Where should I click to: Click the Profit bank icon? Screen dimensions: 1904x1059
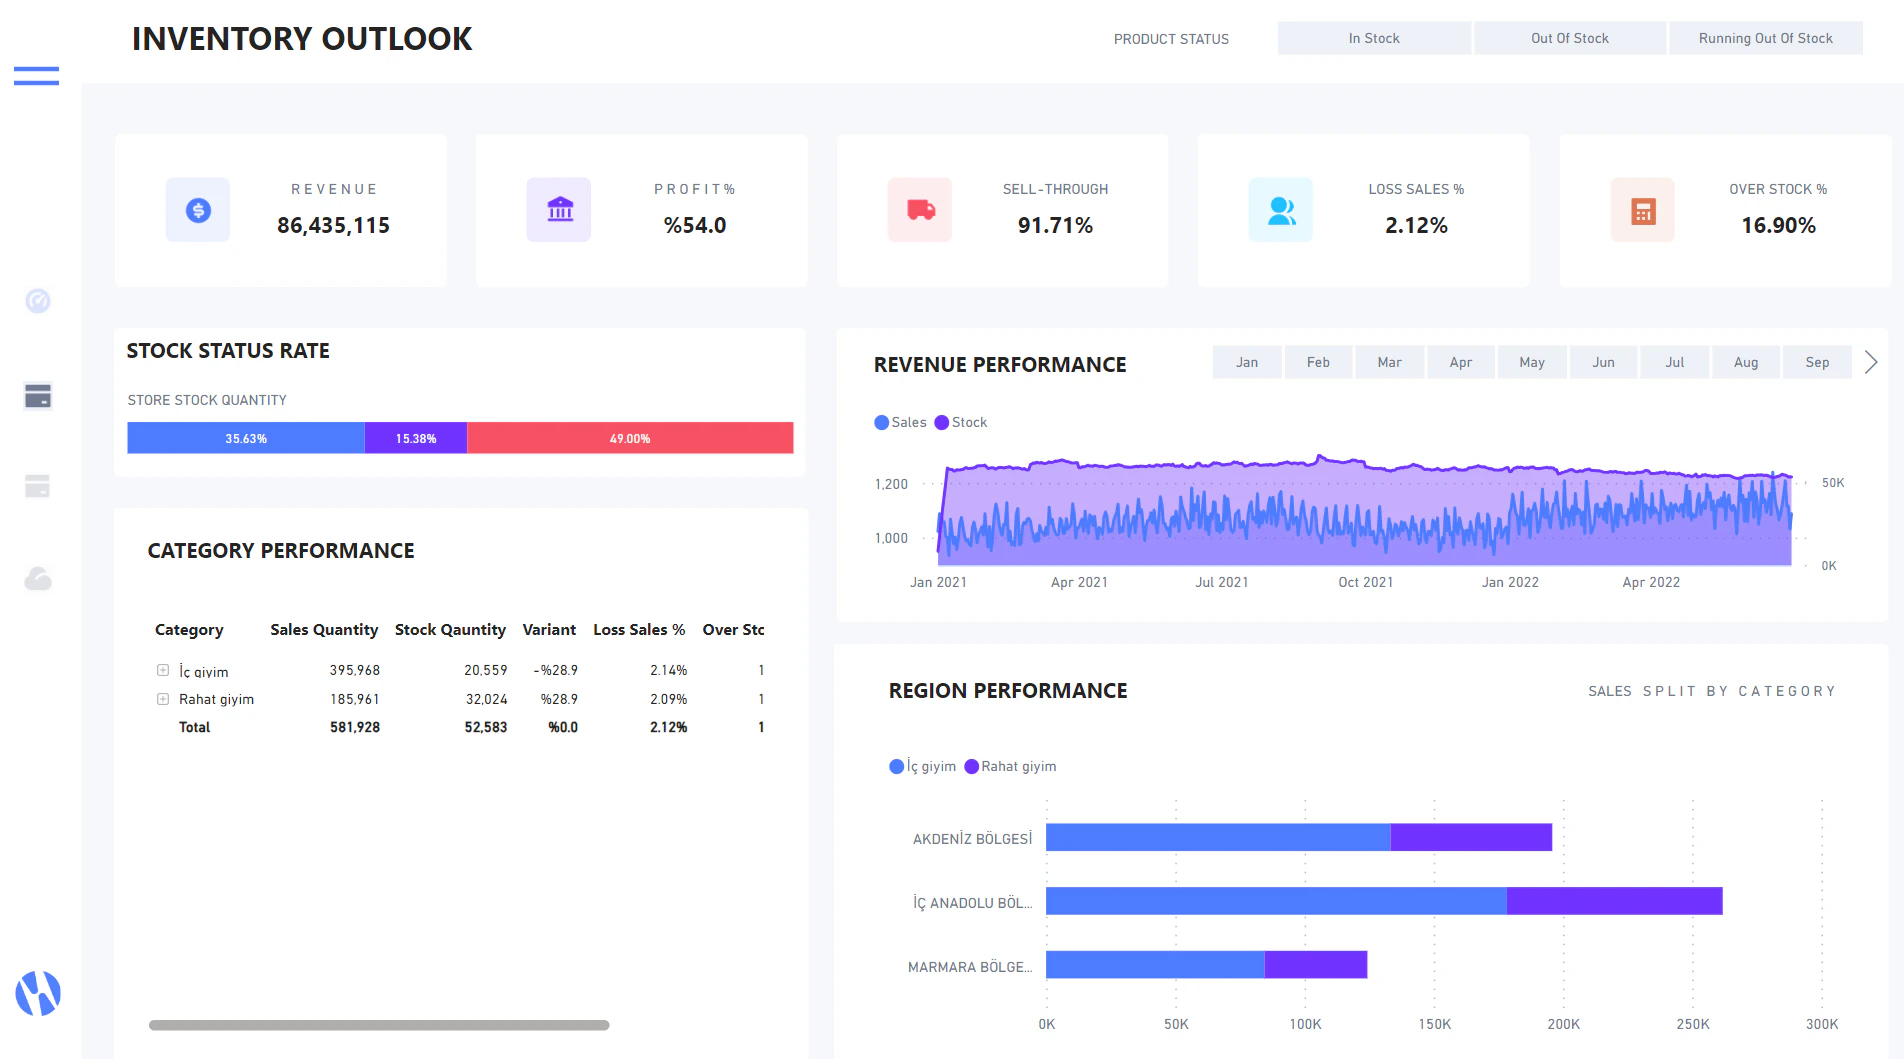click(x=558, y=210)
